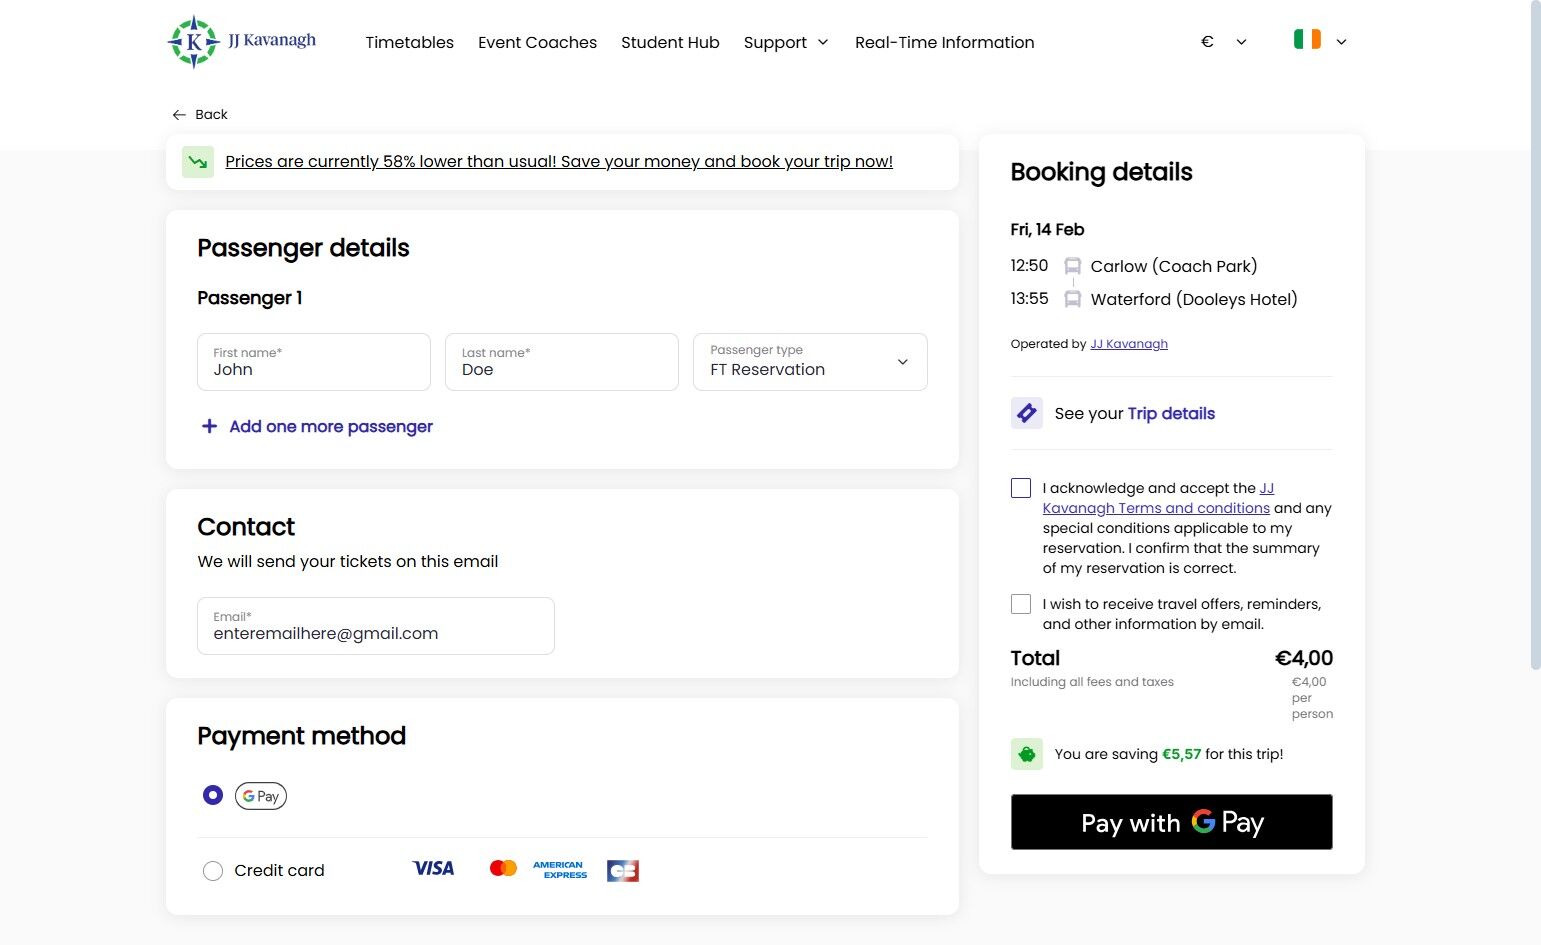
Task: Click the Visa card logo
Action: (433, 869)
